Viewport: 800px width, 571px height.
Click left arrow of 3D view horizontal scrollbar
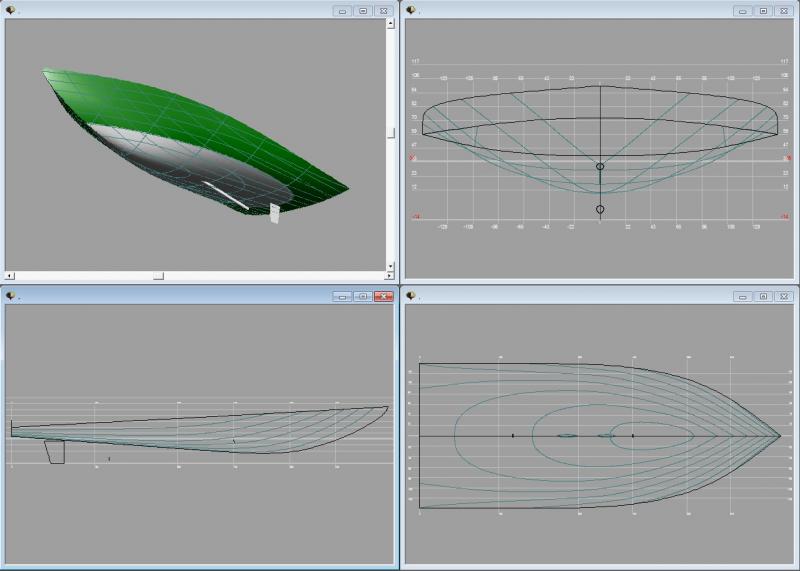[x=10, y=275]
